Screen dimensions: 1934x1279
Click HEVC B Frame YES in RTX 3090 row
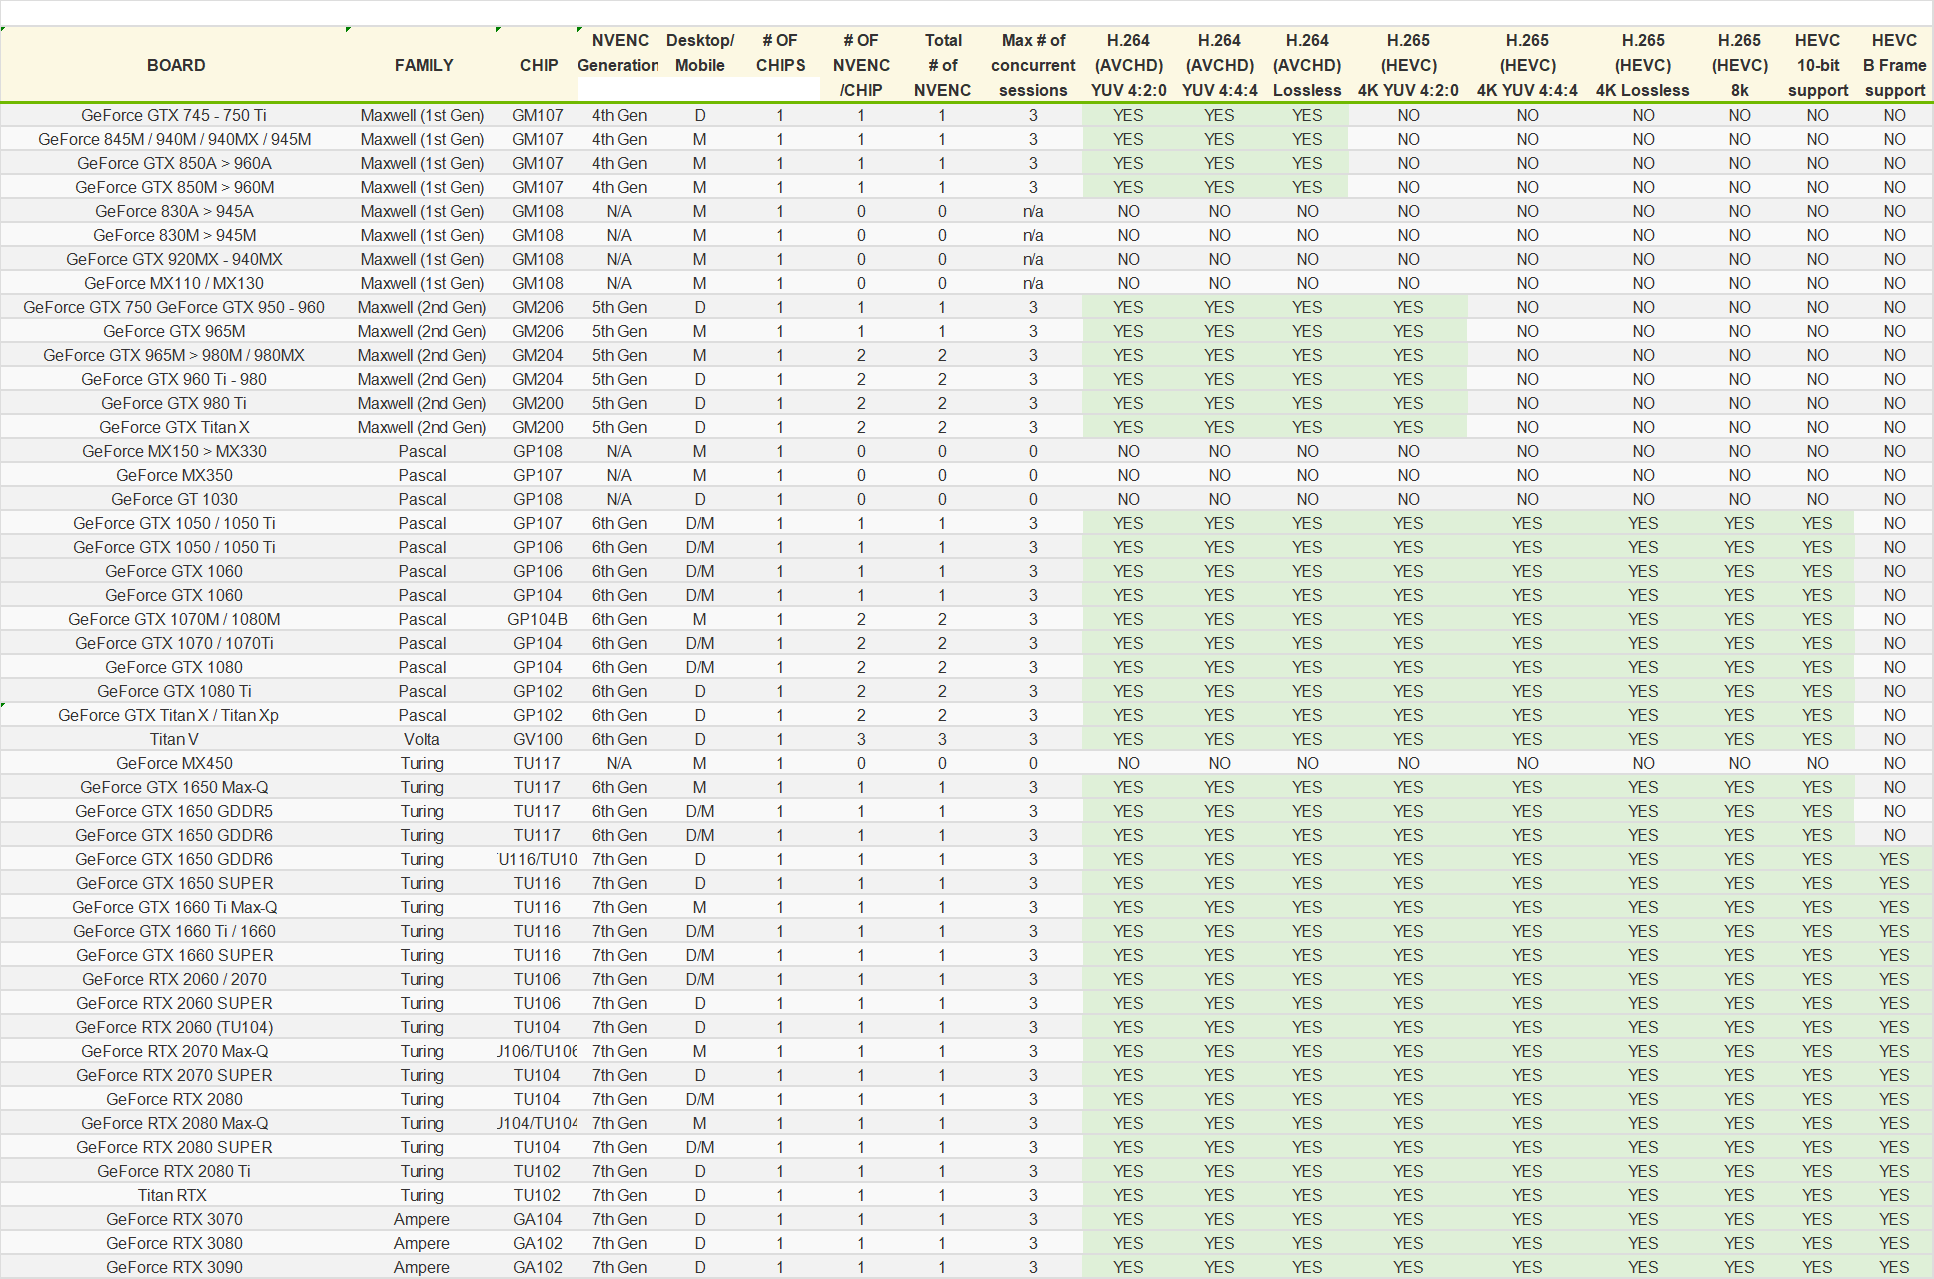point(1894,1267)
